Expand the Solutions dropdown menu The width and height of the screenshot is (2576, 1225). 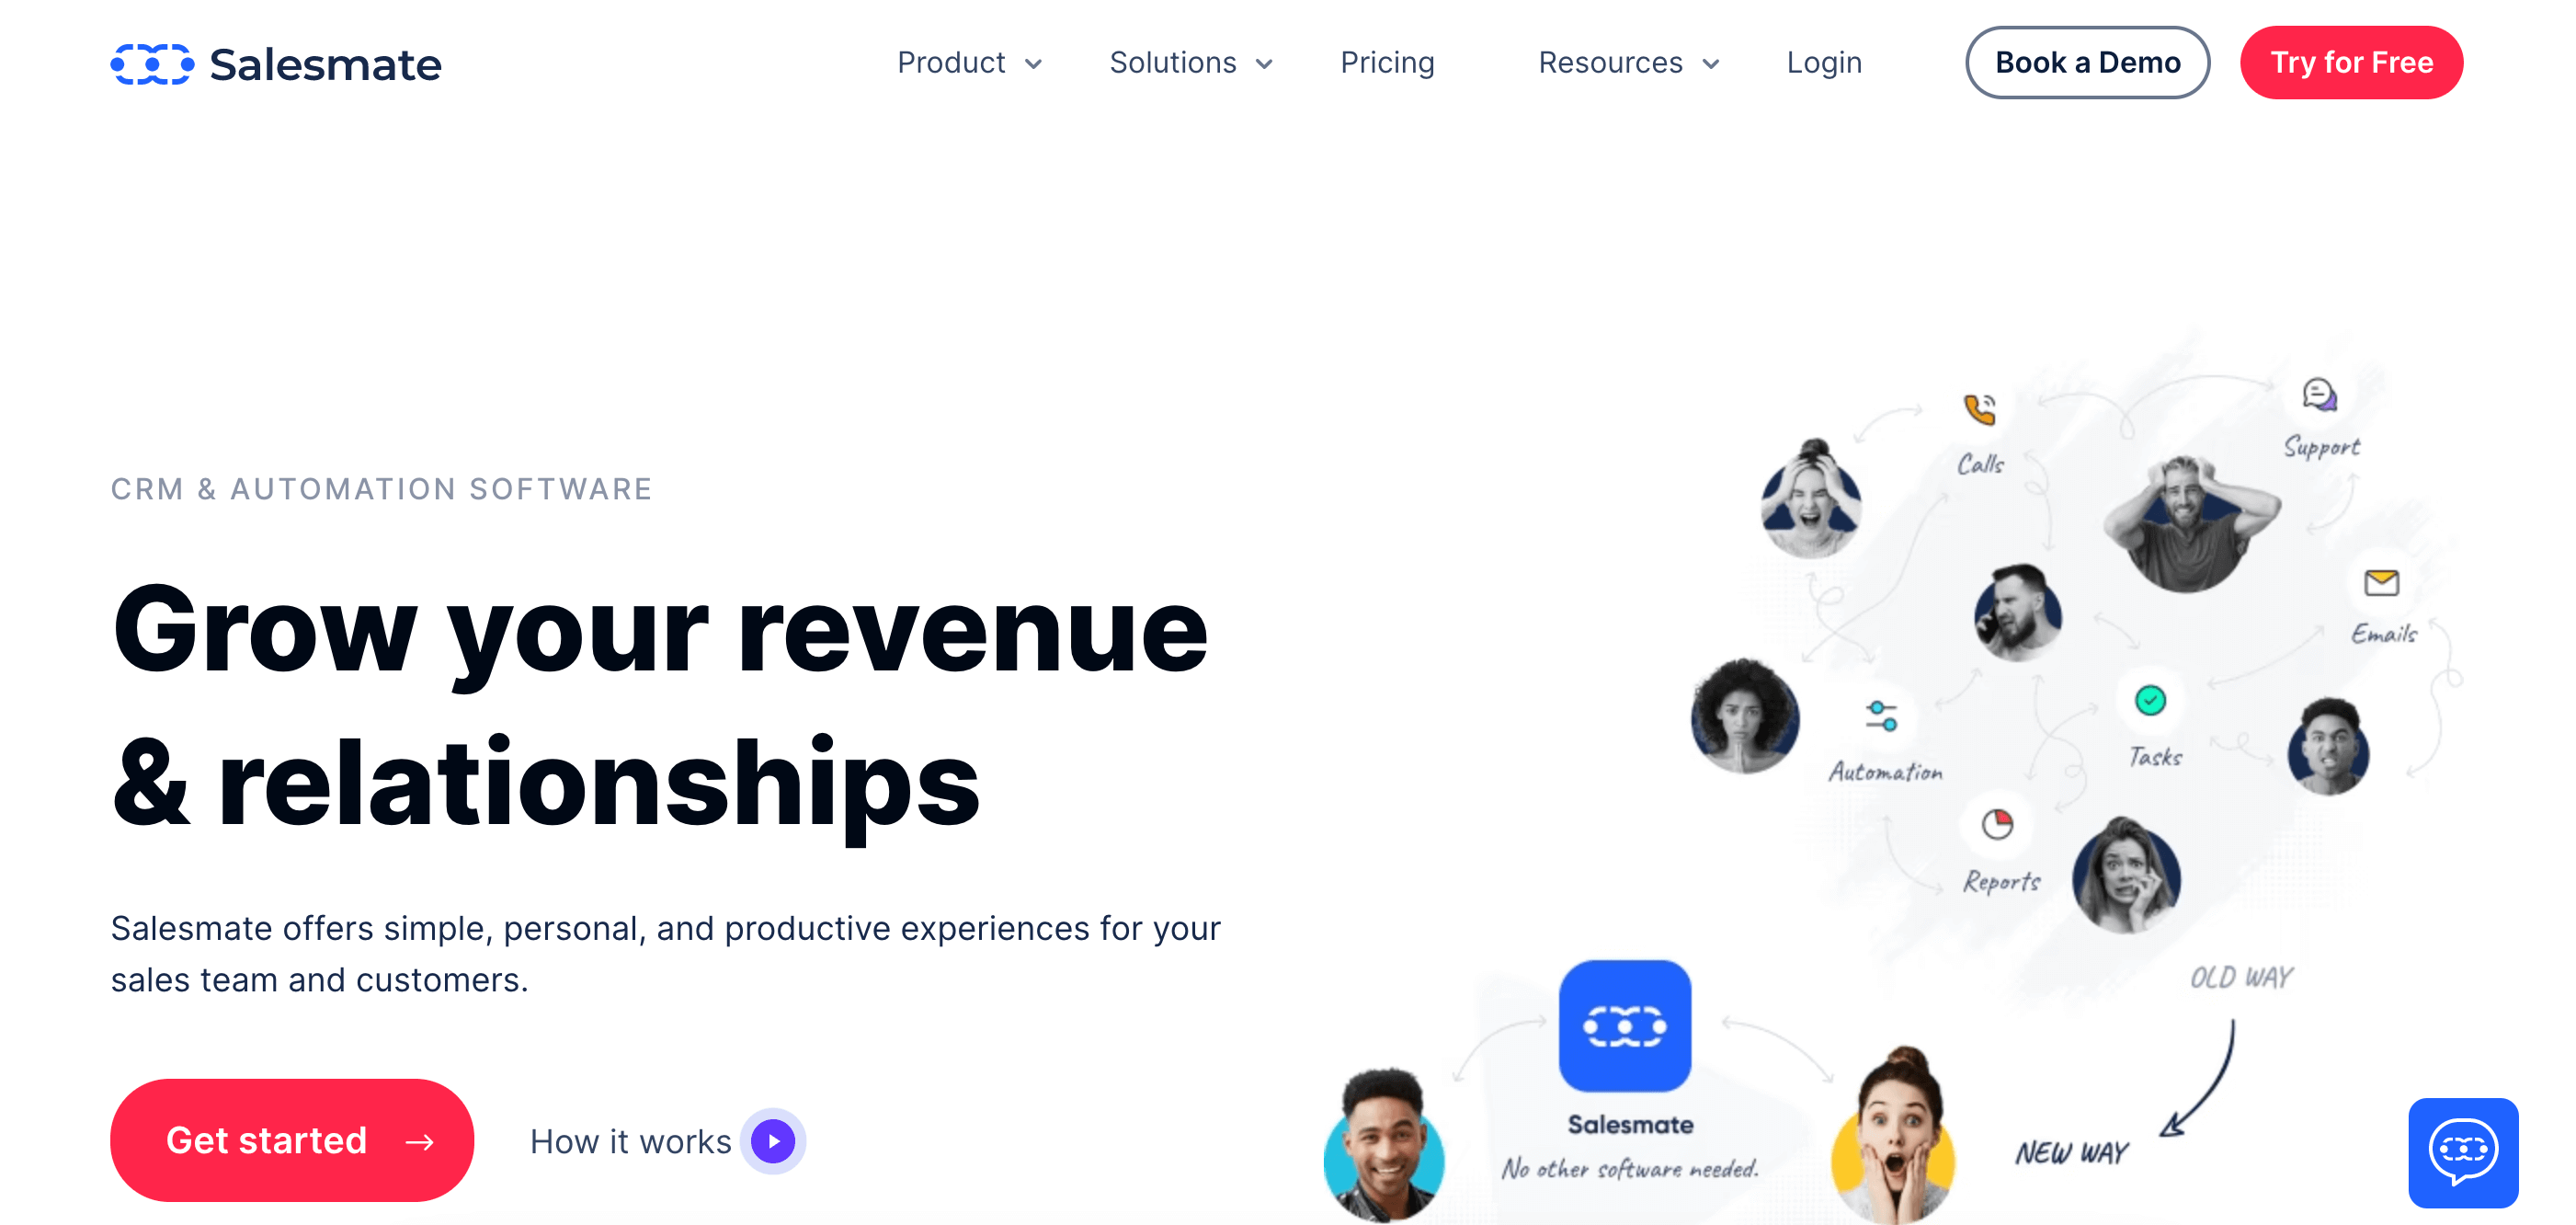(x=1190, y=63)
